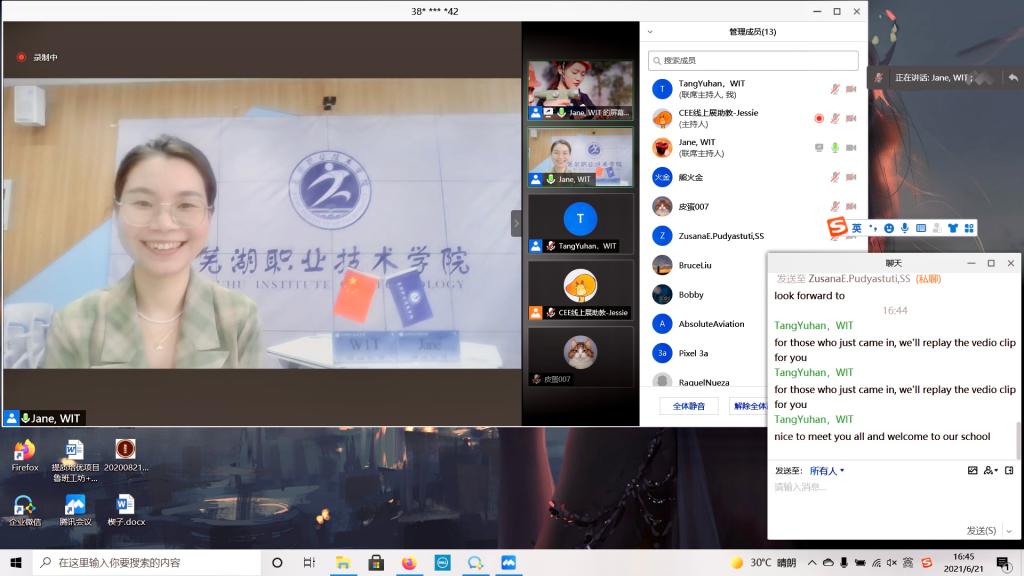Collapse the 管理成员 panel chevron

click(x=650, y=32)
